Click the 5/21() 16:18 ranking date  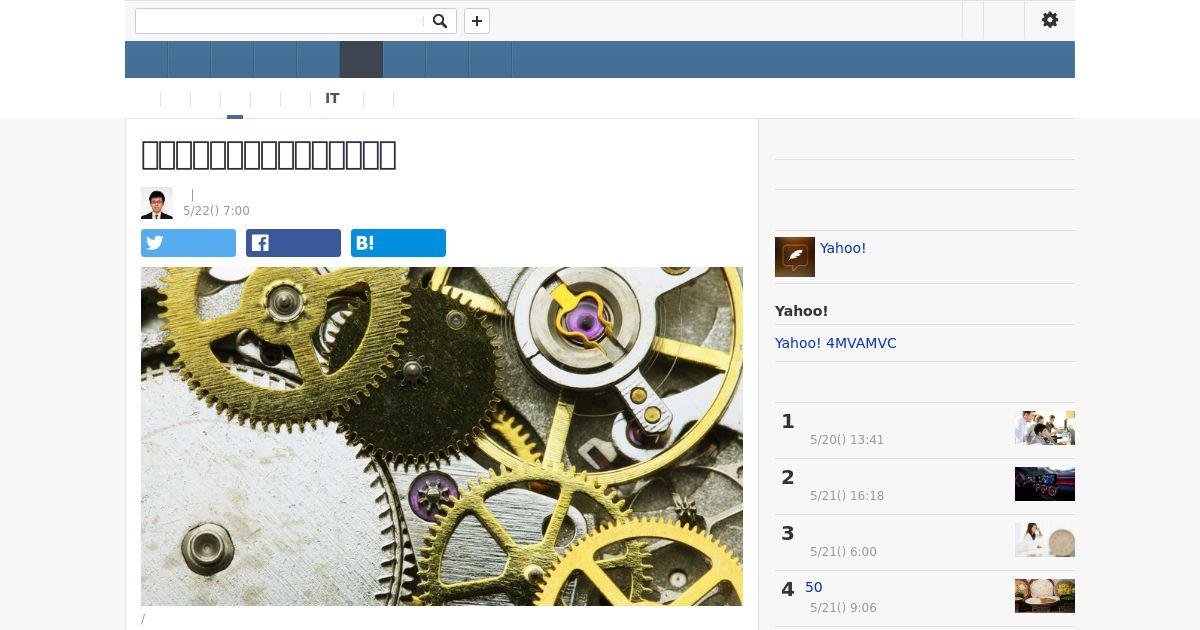(x=847, y=496)
